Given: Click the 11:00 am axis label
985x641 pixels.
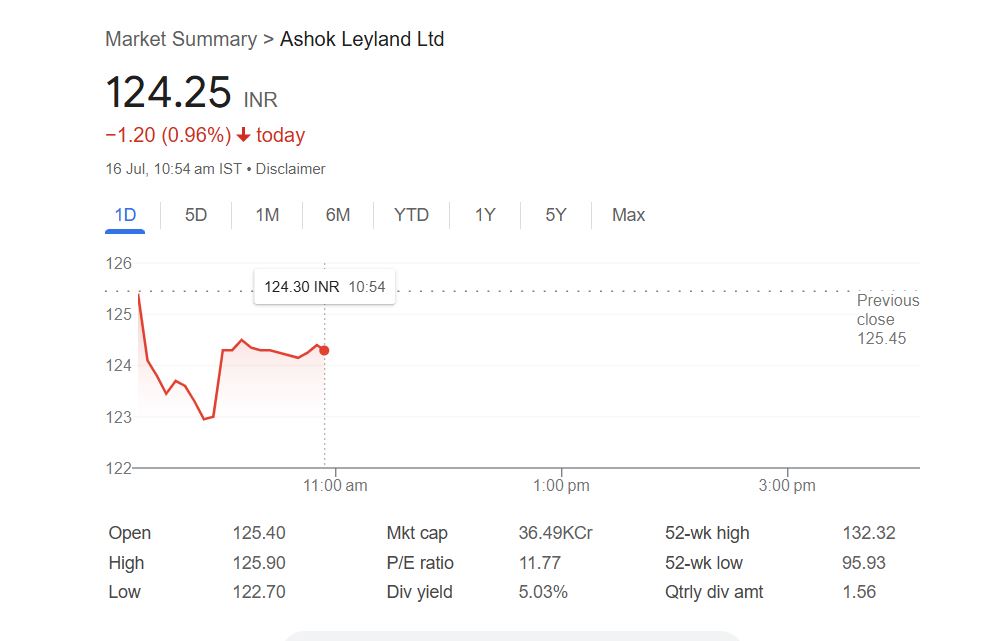Looking at the screenshot, I should 335,486.
